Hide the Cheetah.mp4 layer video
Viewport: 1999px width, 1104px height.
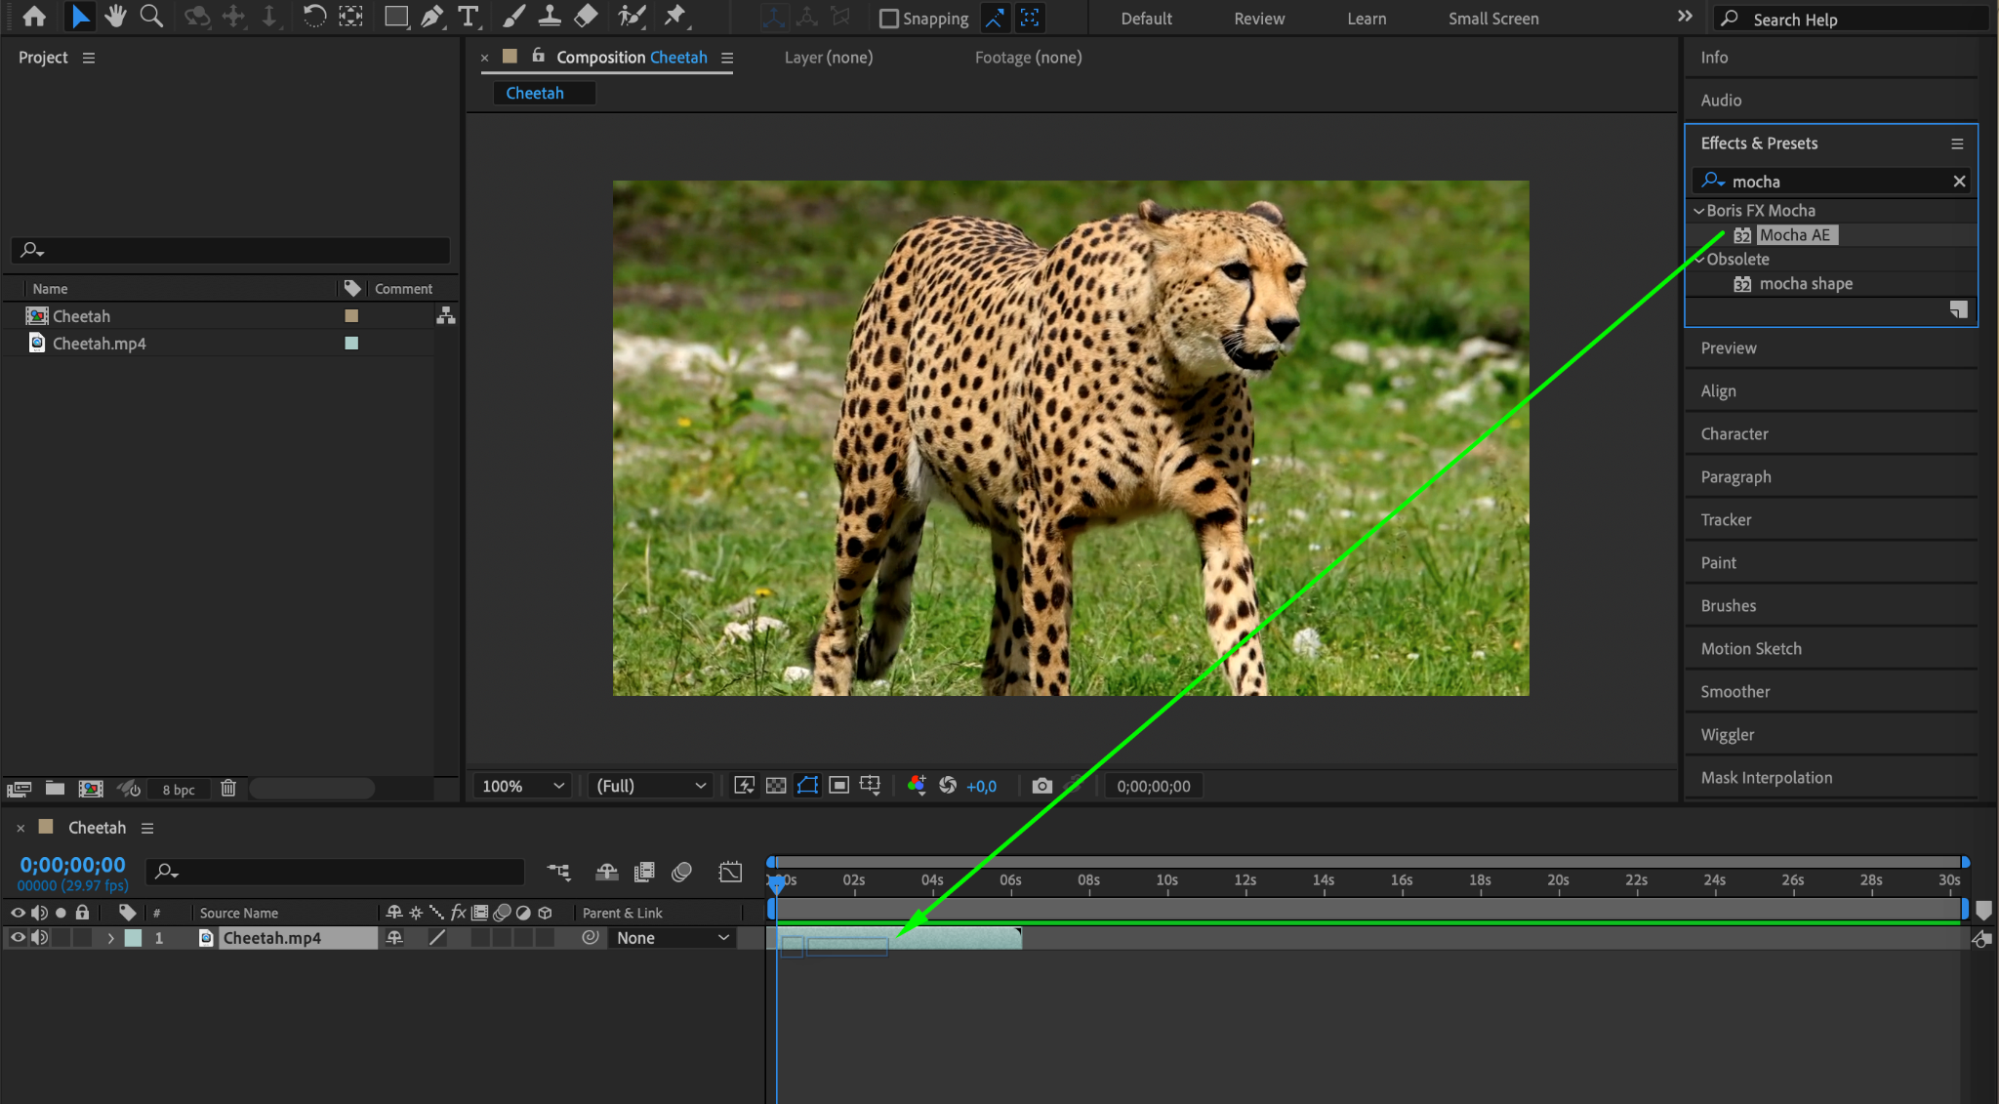pos(17,938)
